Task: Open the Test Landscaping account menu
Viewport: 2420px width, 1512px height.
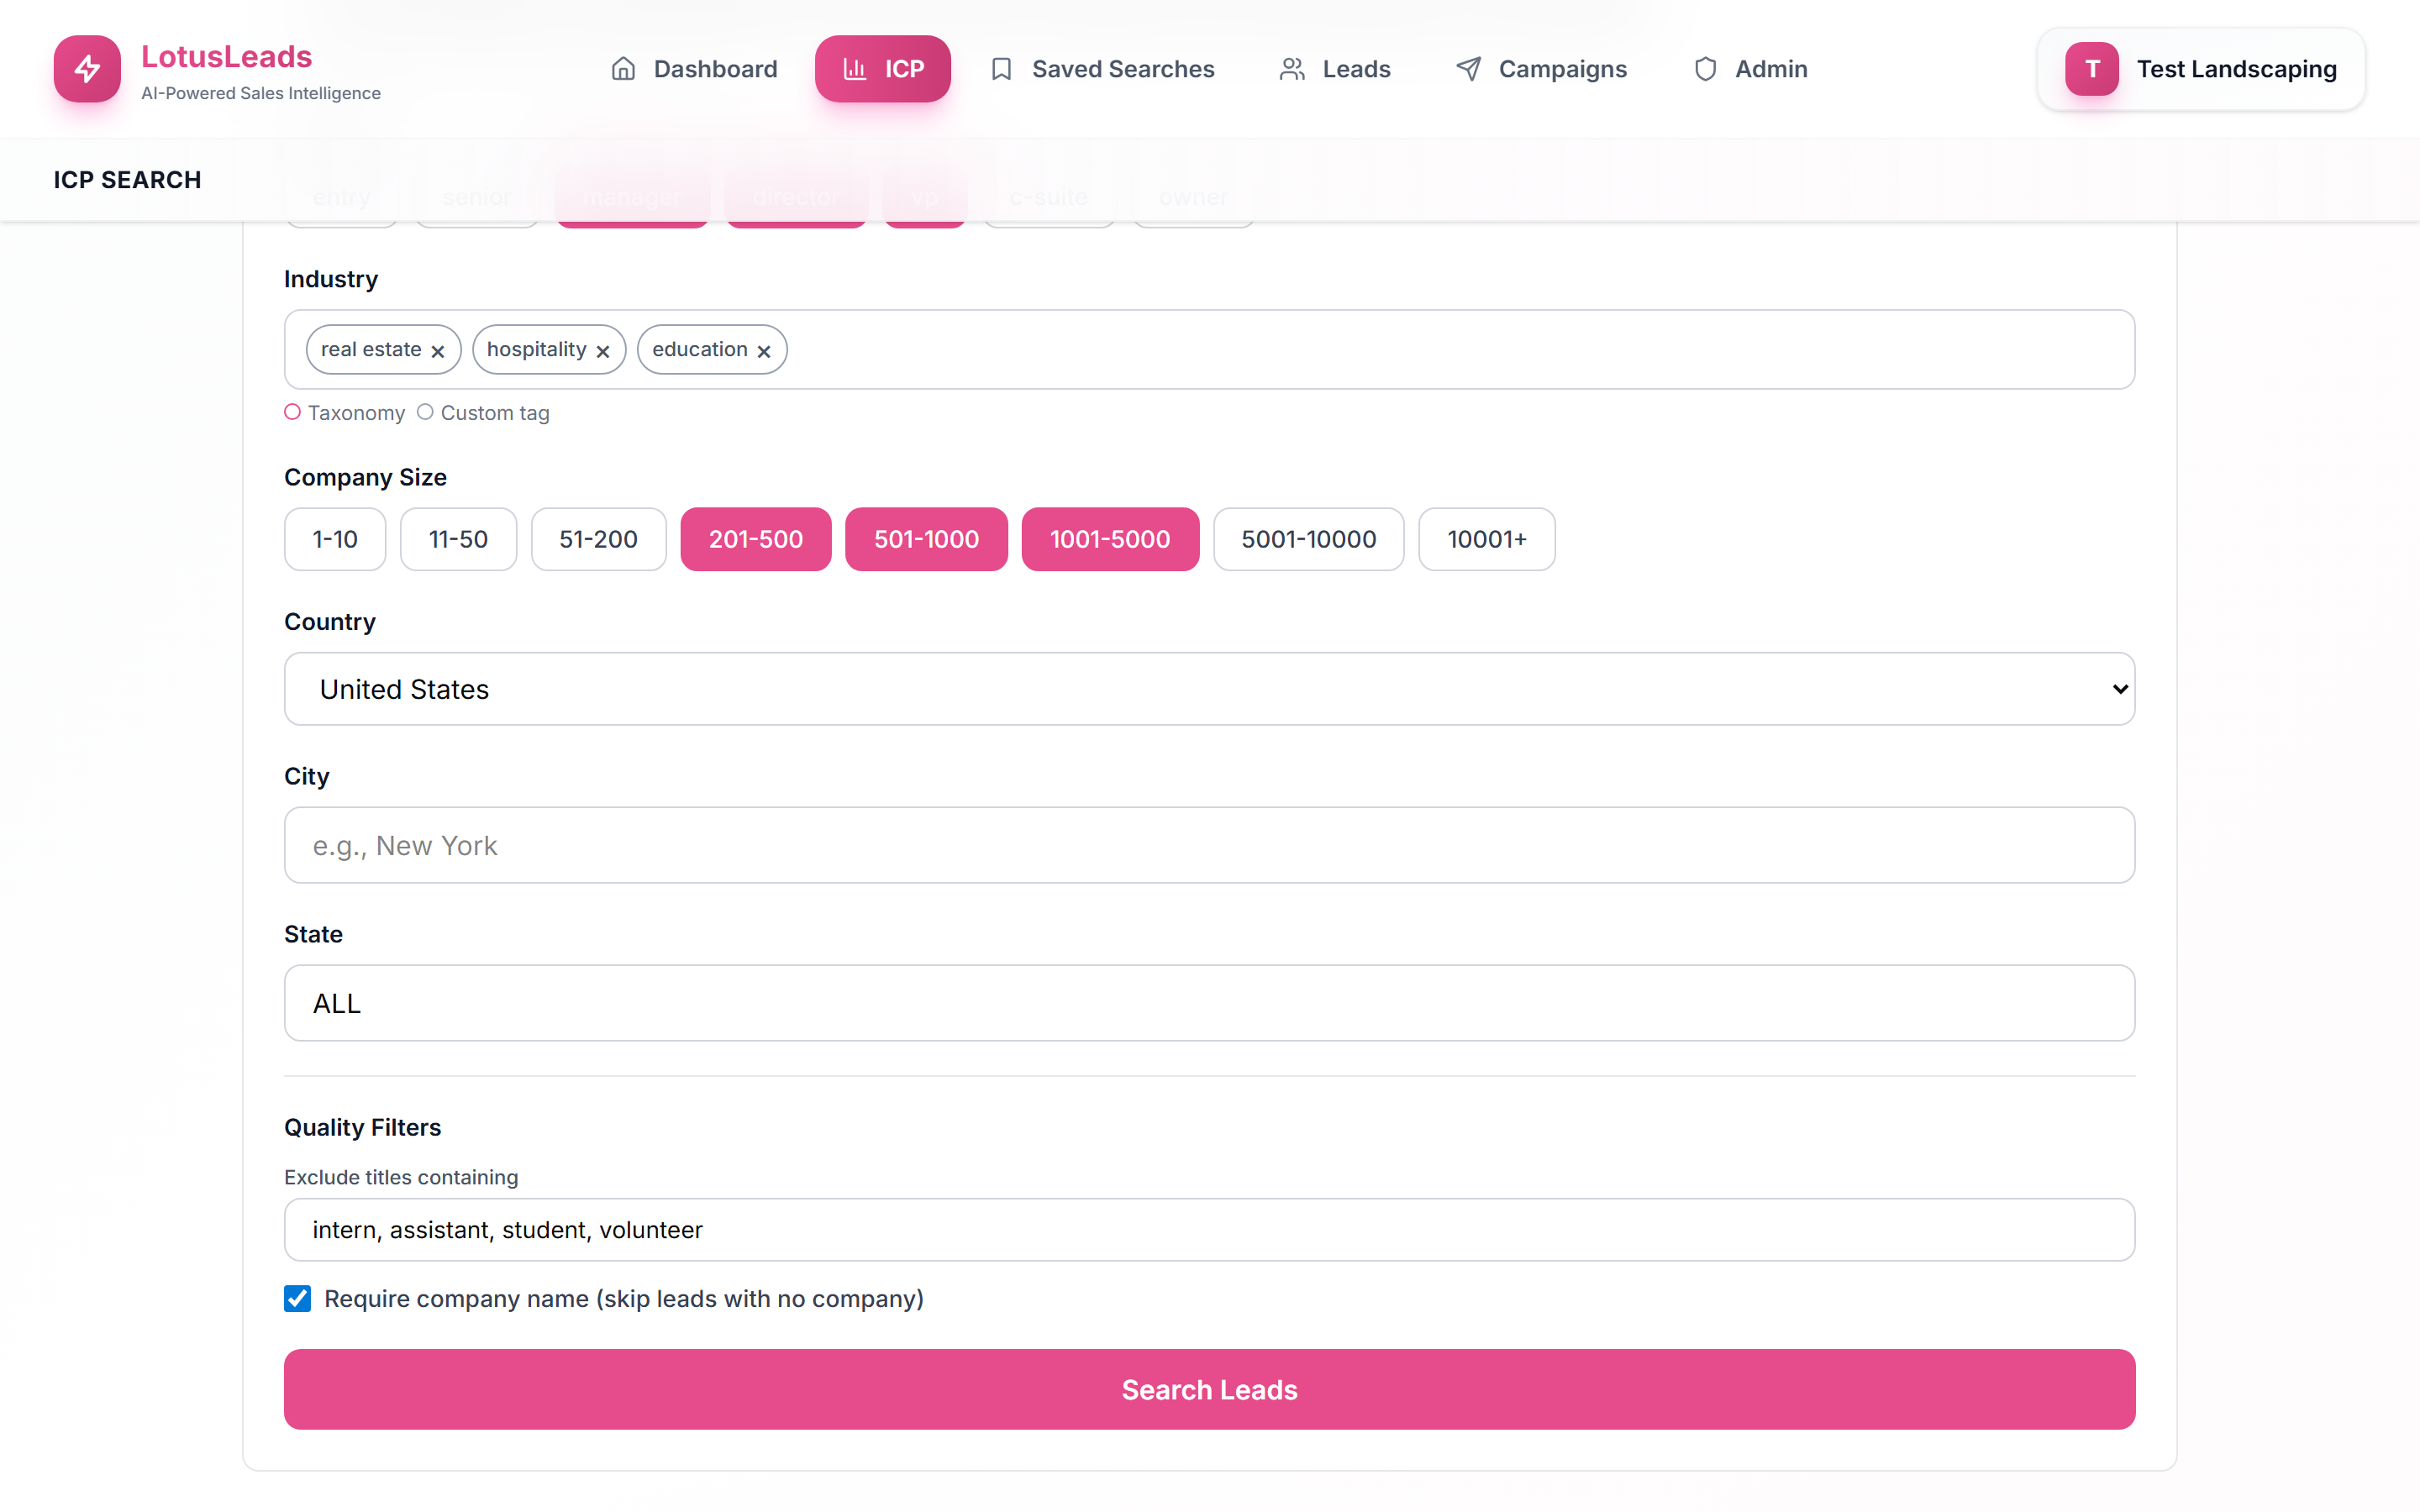Action: coord(2201,69)
